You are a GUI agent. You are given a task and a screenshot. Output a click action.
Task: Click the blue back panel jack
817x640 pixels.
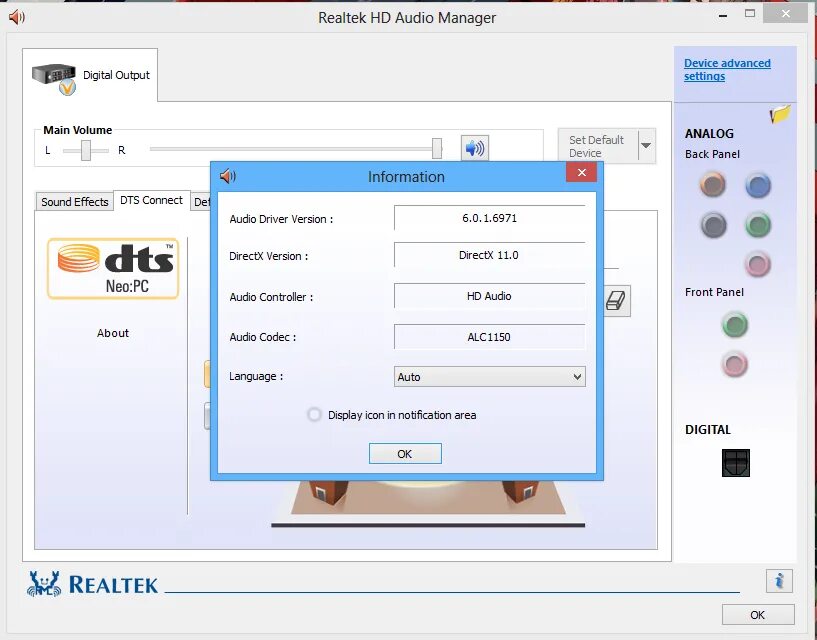point(758,185)
